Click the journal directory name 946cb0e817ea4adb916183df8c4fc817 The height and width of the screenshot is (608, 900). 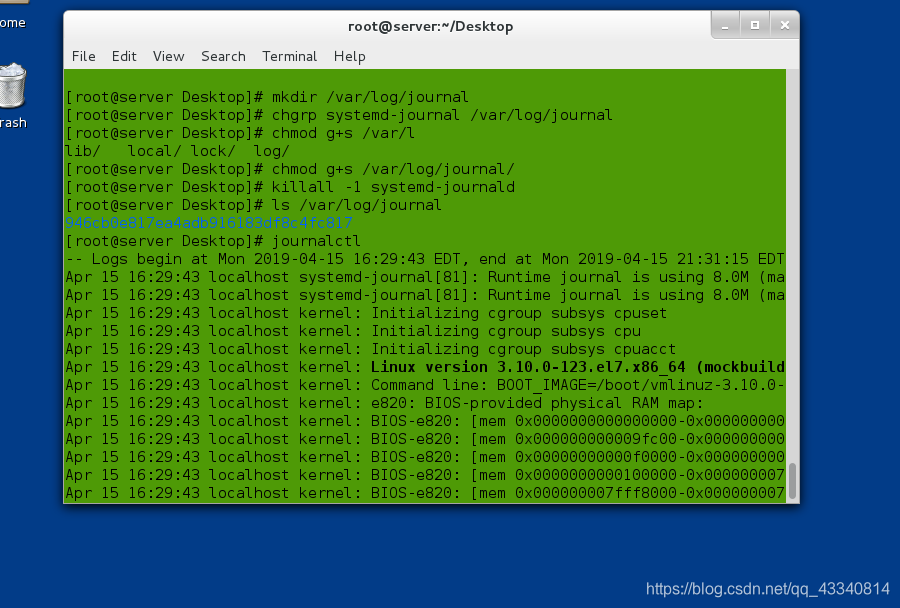pyautogui.click(x=208, y=223)
